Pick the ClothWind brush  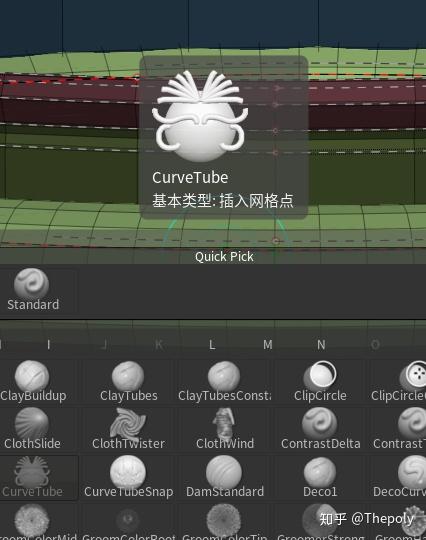225,429
